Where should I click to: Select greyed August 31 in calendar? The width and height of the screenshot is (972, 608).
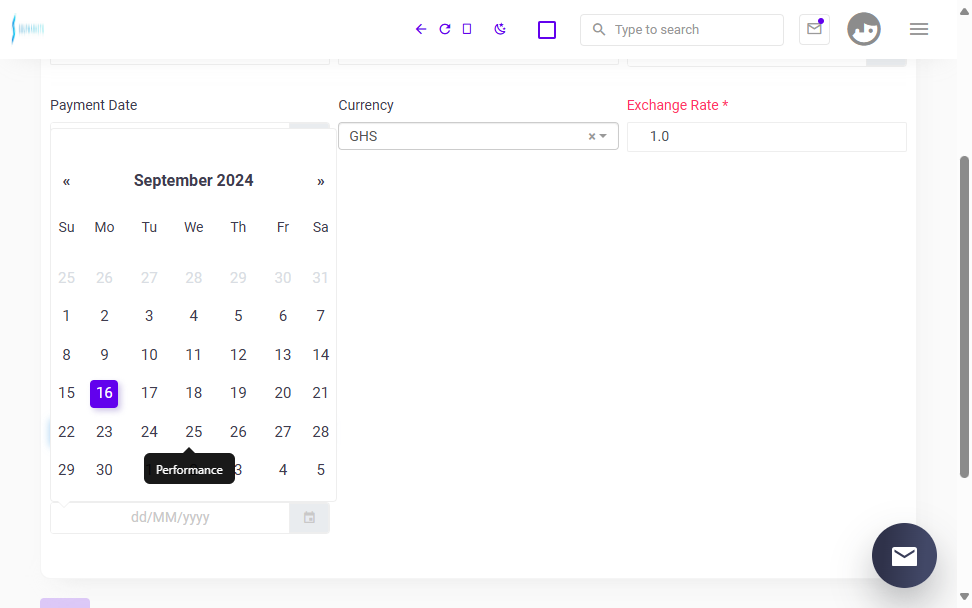(320, 278)
